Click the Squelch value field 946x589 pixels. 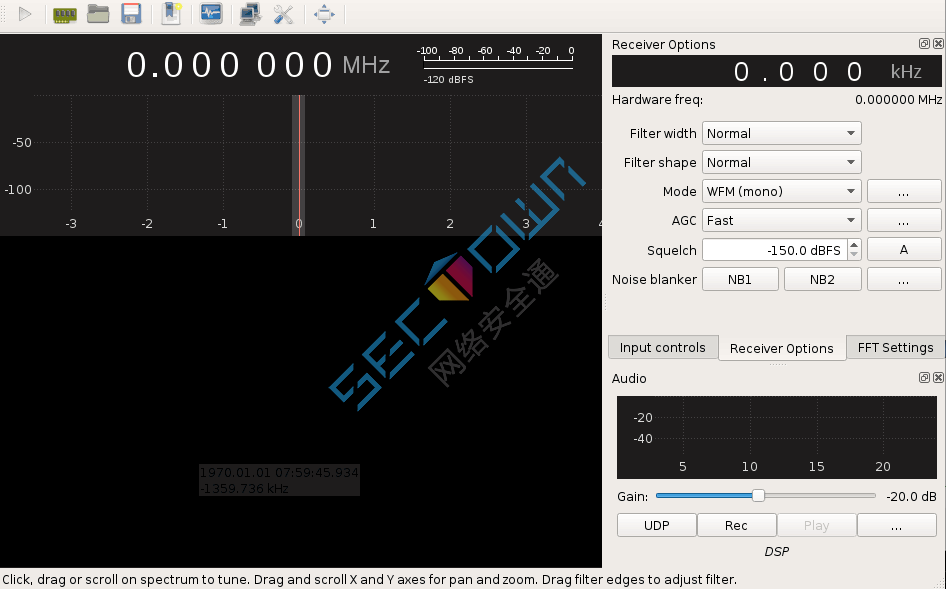pyautogui.click(x=775, y=250)
